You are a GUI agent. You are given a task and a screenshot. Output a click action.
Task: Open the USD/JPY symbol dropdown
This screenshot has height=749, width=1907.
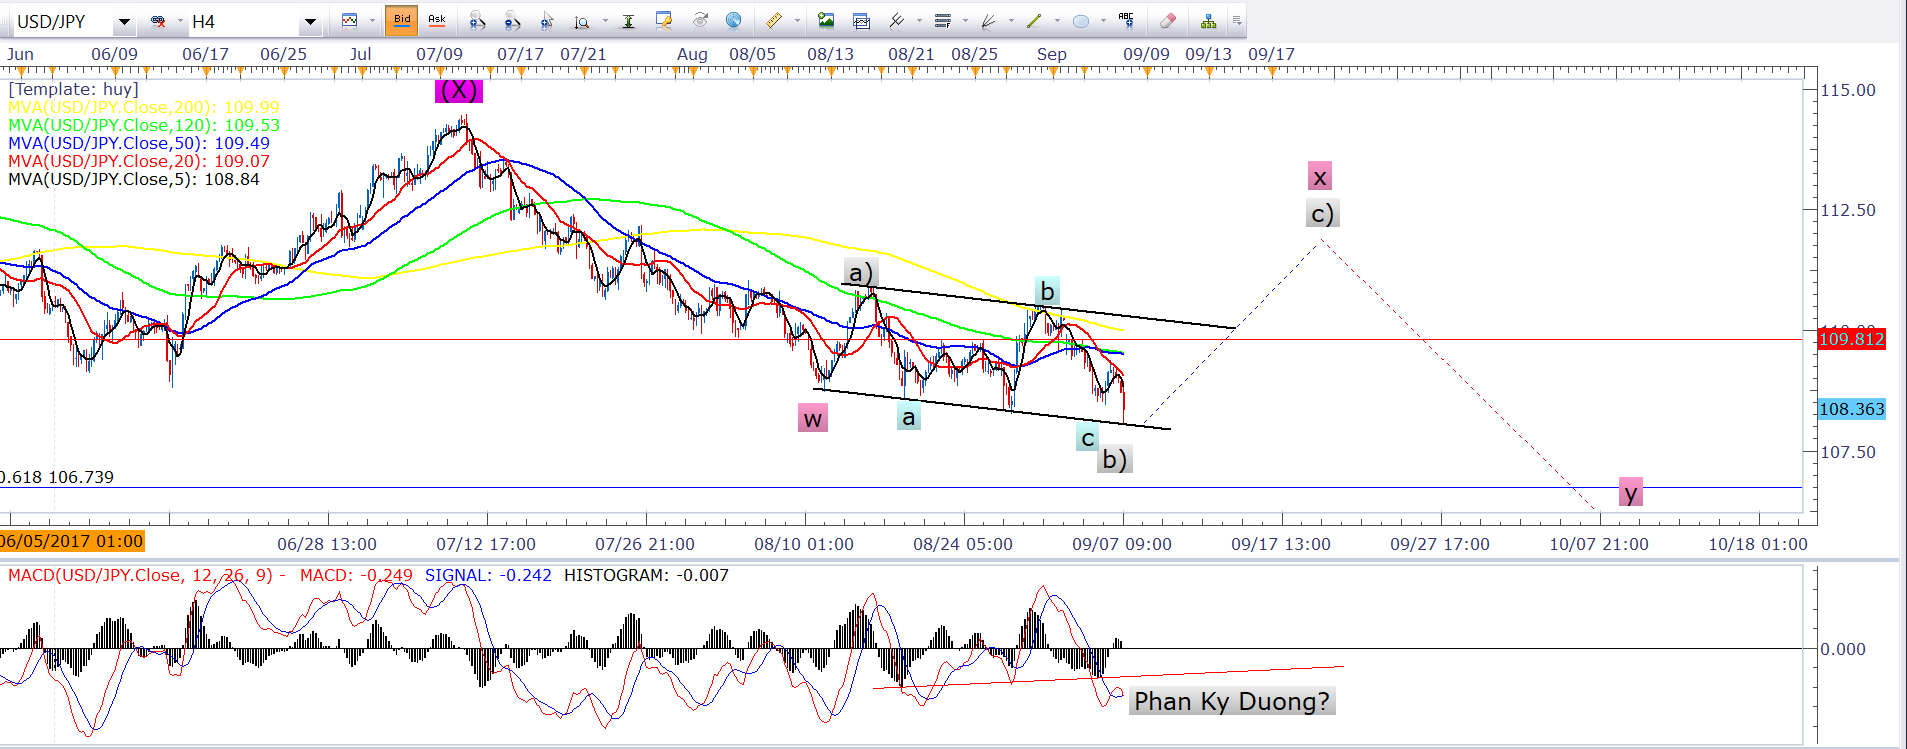[x=124, y=22]
